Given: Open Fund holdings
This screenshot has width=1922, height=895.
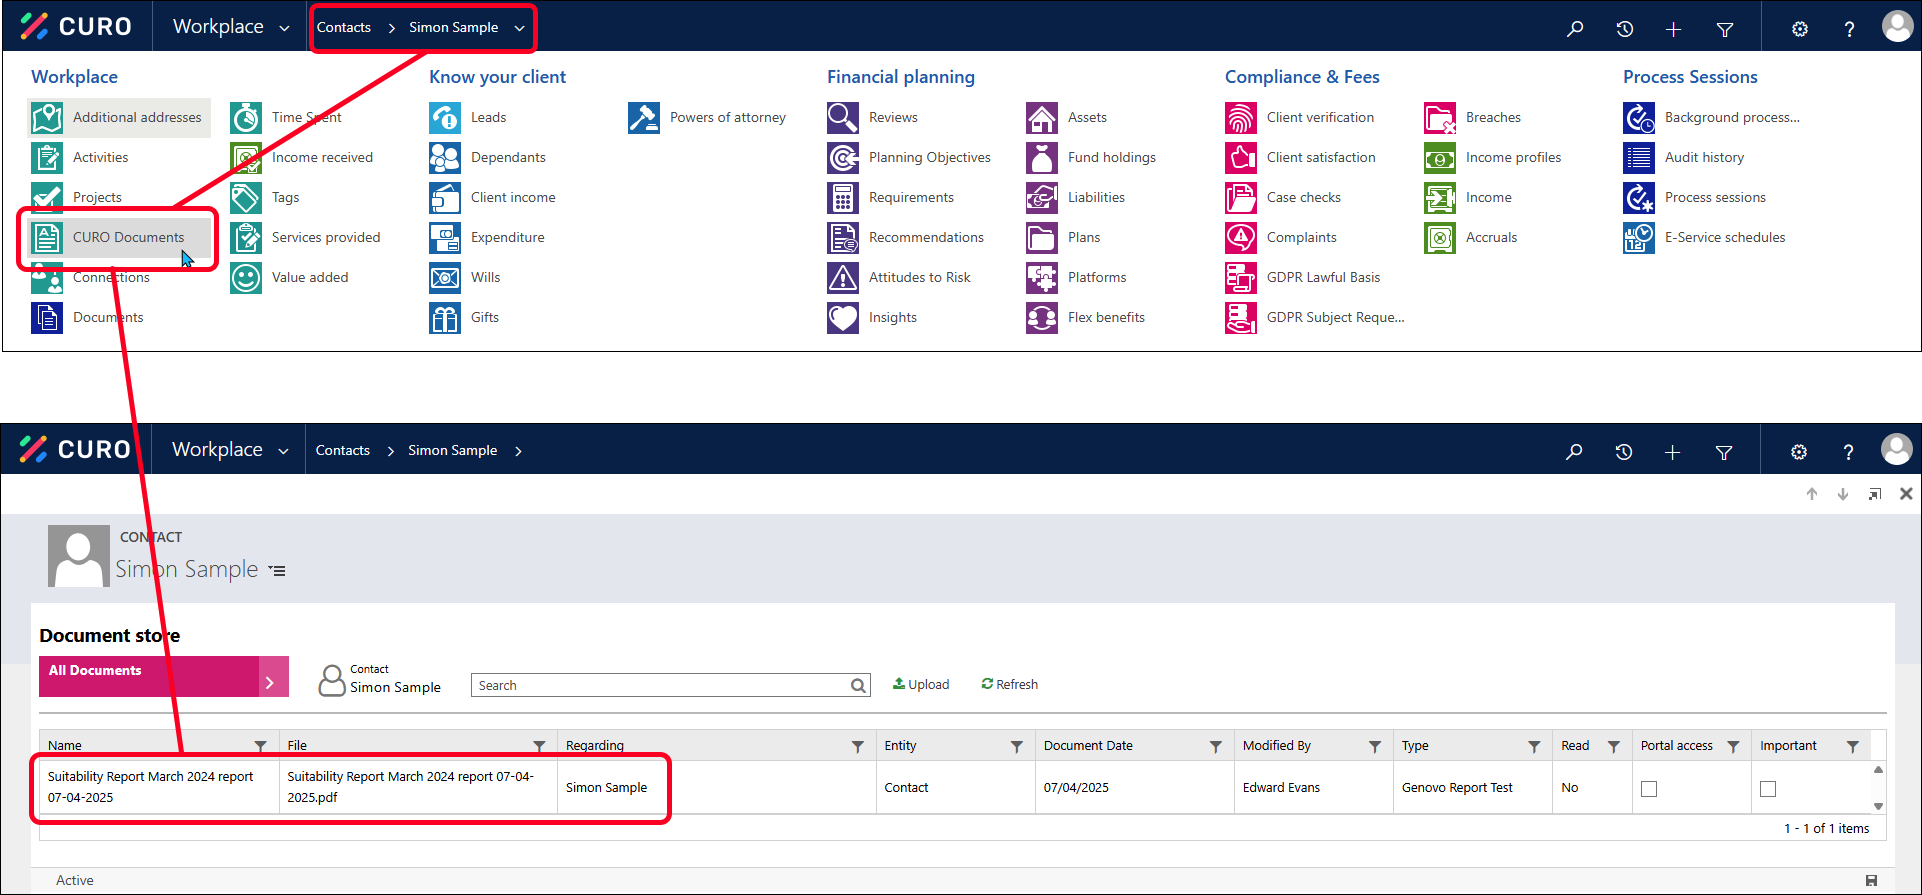Looking at the screenshot, I should (1090, 158).
